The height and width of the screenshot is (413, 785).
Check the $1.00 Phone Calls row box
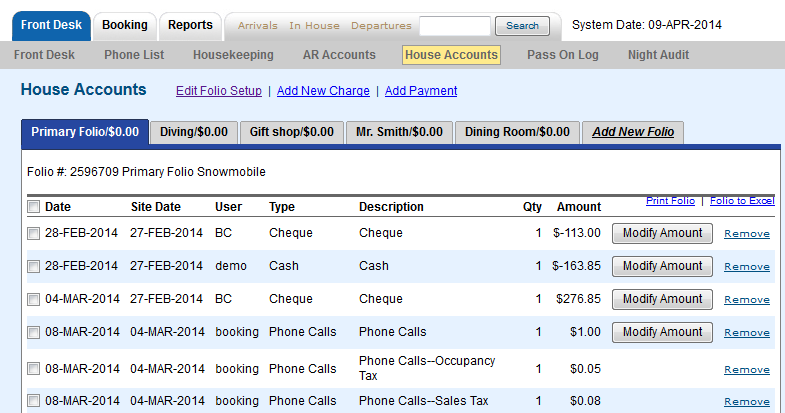[34, 332]
